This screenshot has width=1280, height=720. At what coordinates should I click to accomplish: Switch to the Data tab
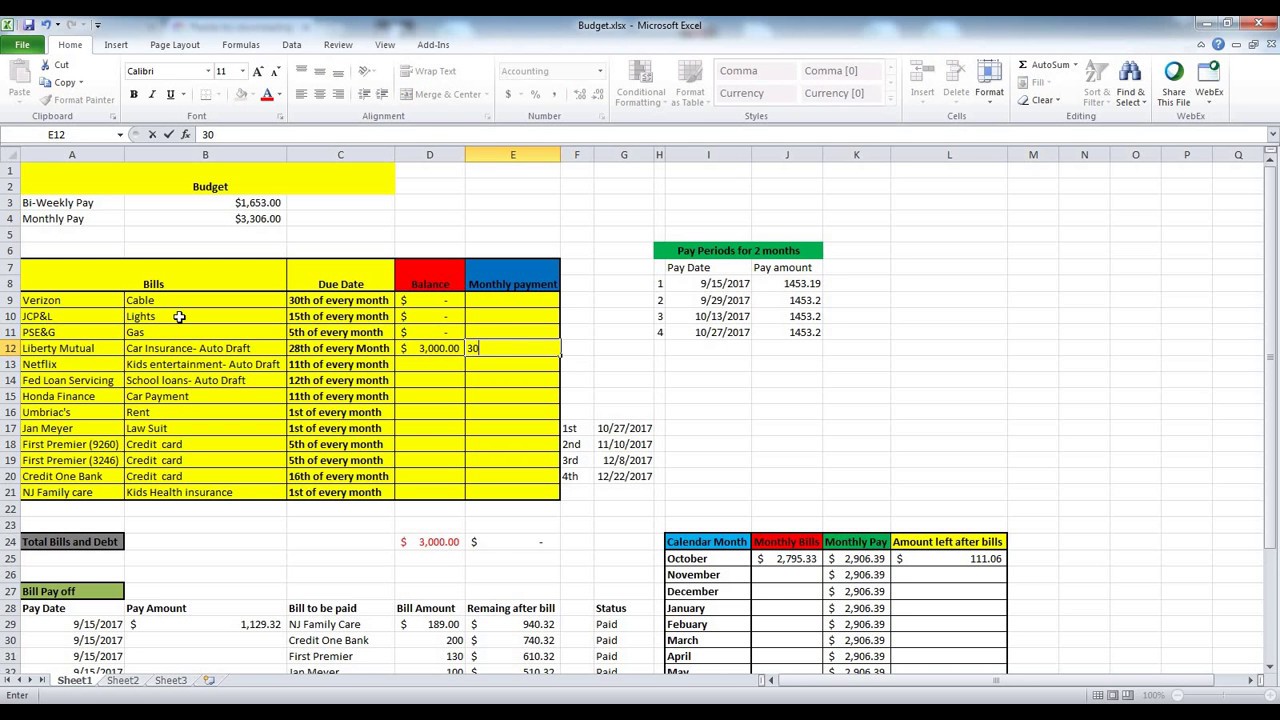pos(292,45)
